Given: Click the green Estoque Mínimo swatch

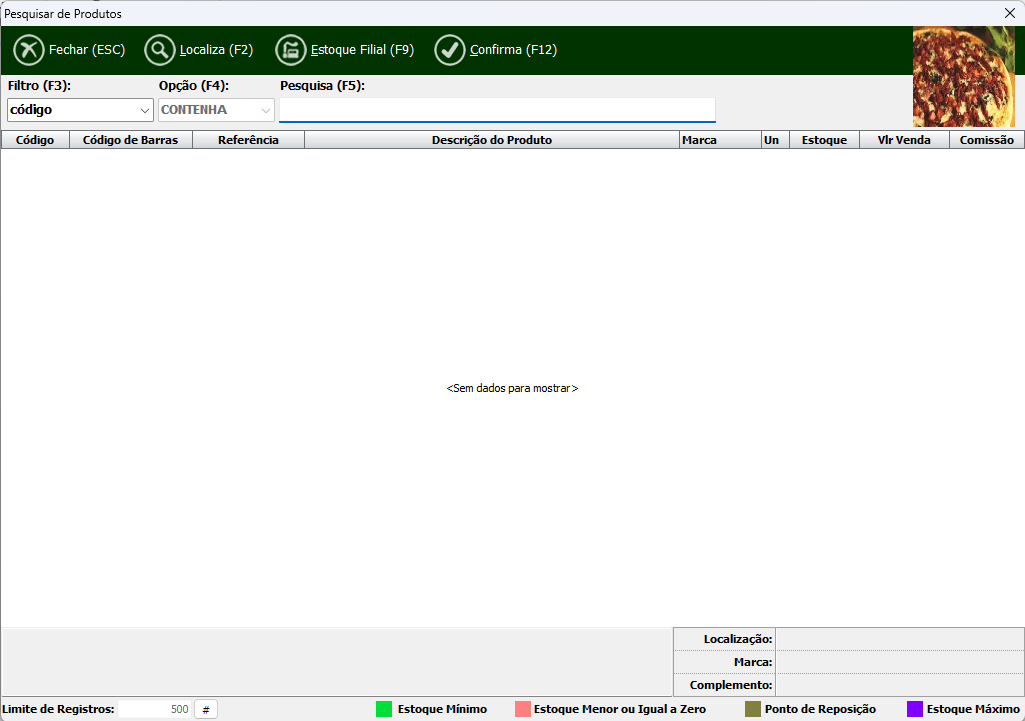Looking at the screenshot, I should pos(384,709).
